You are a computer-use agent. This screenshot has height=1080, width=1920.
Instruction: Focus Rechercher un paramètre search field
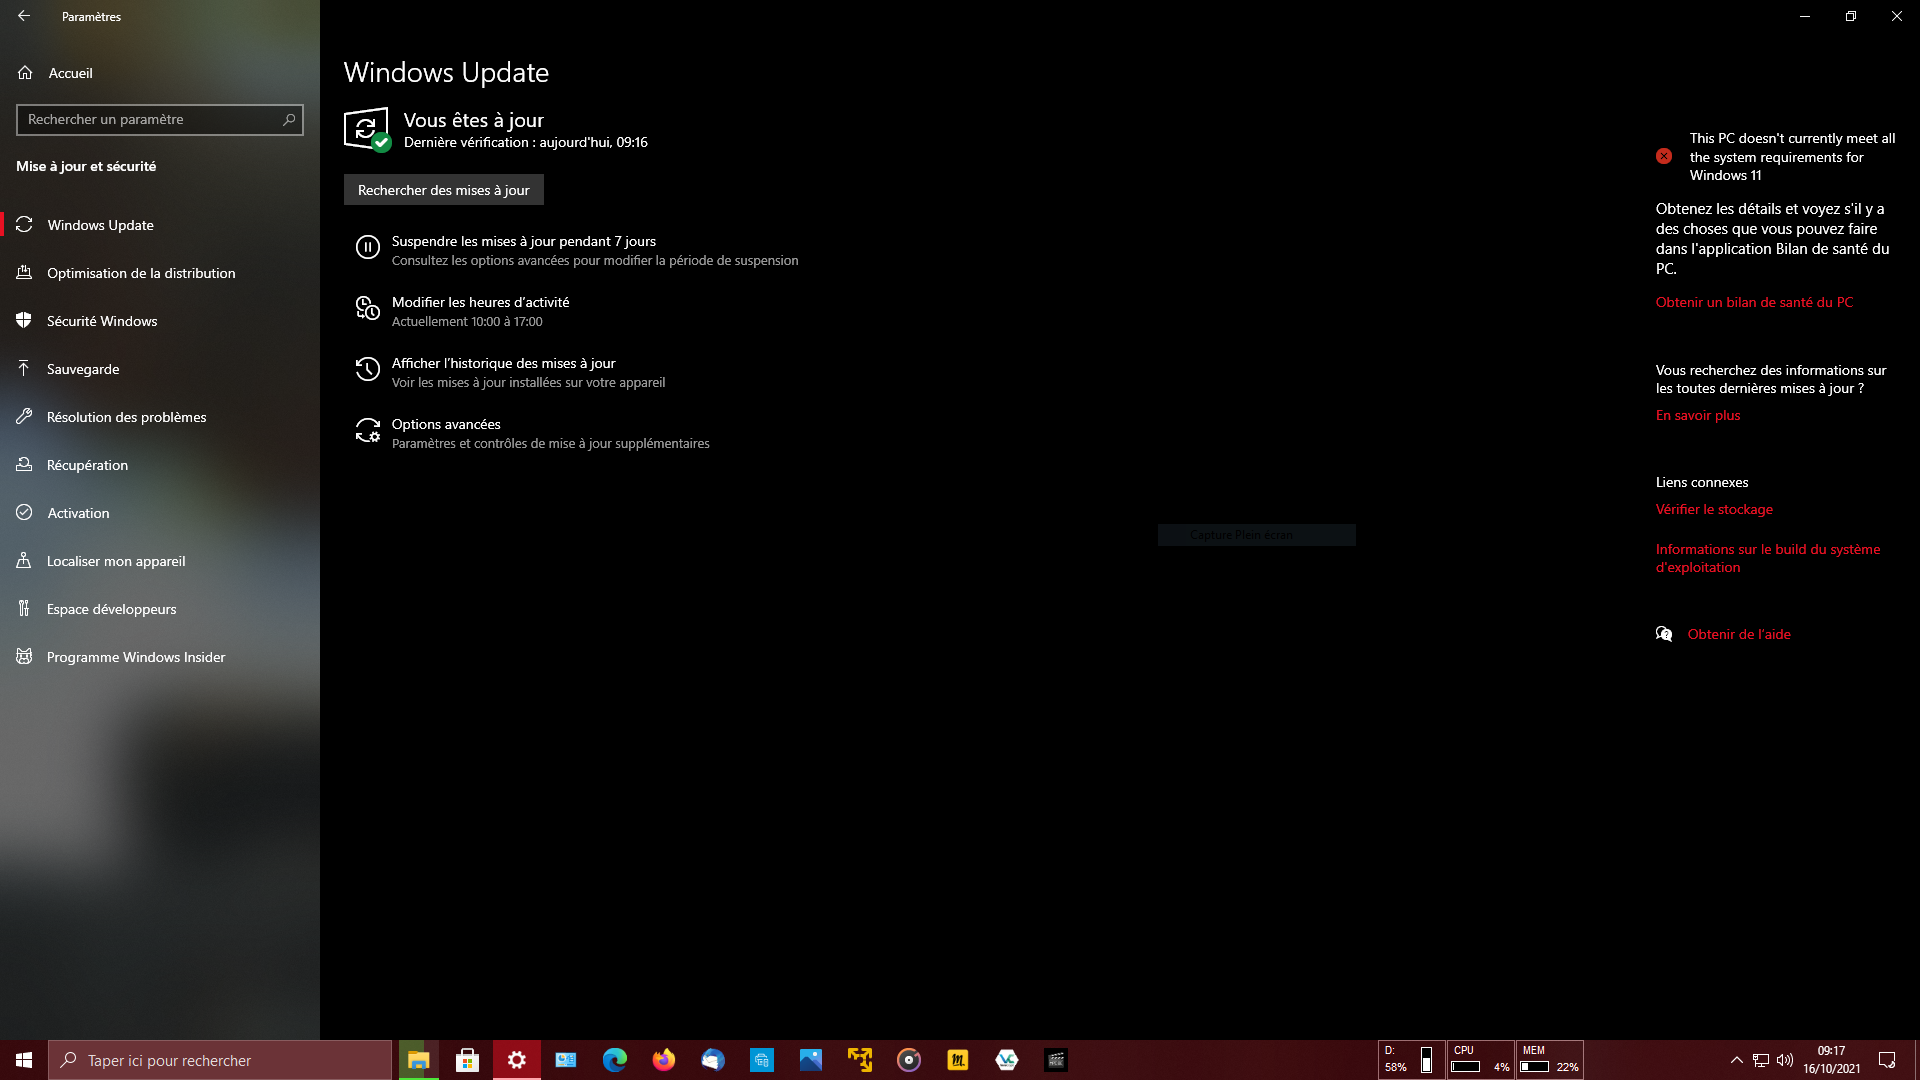tap(150, 120)
